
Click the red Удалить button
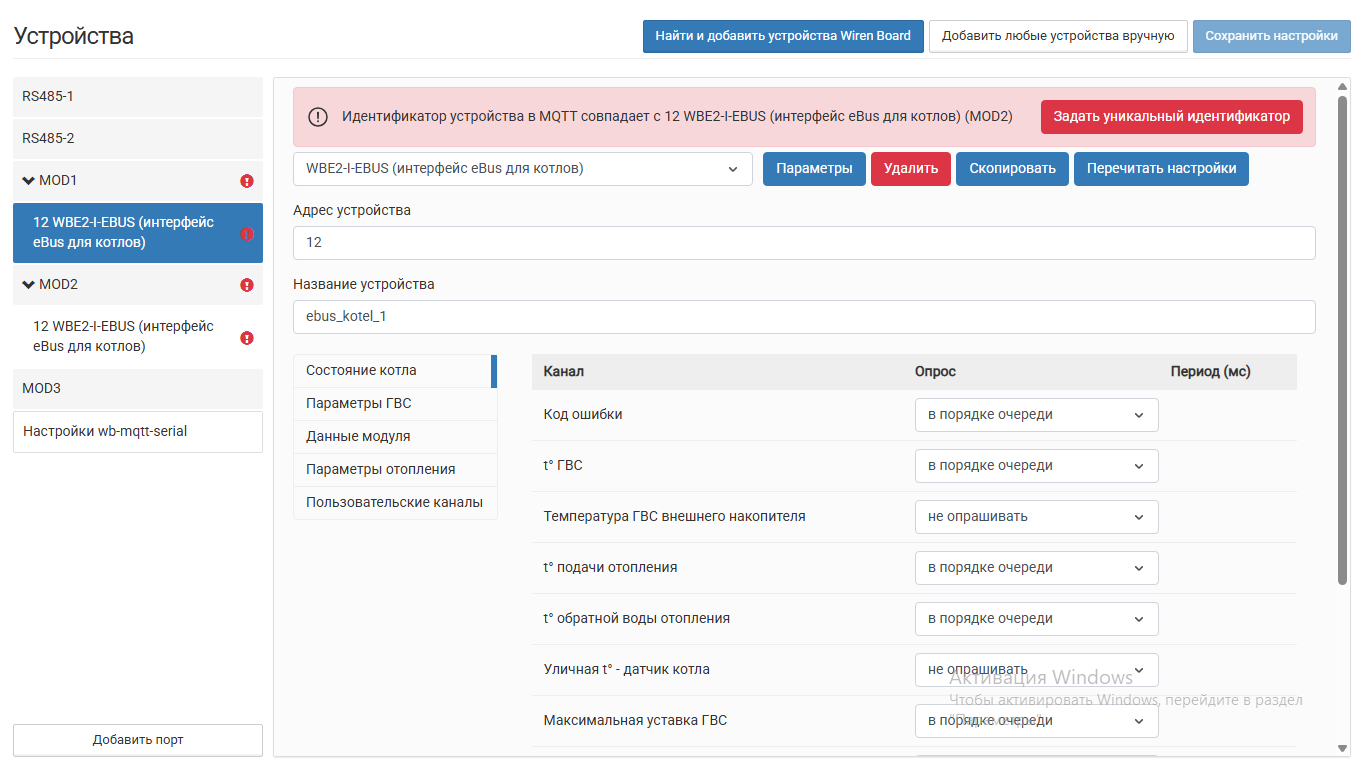[911, 169]
